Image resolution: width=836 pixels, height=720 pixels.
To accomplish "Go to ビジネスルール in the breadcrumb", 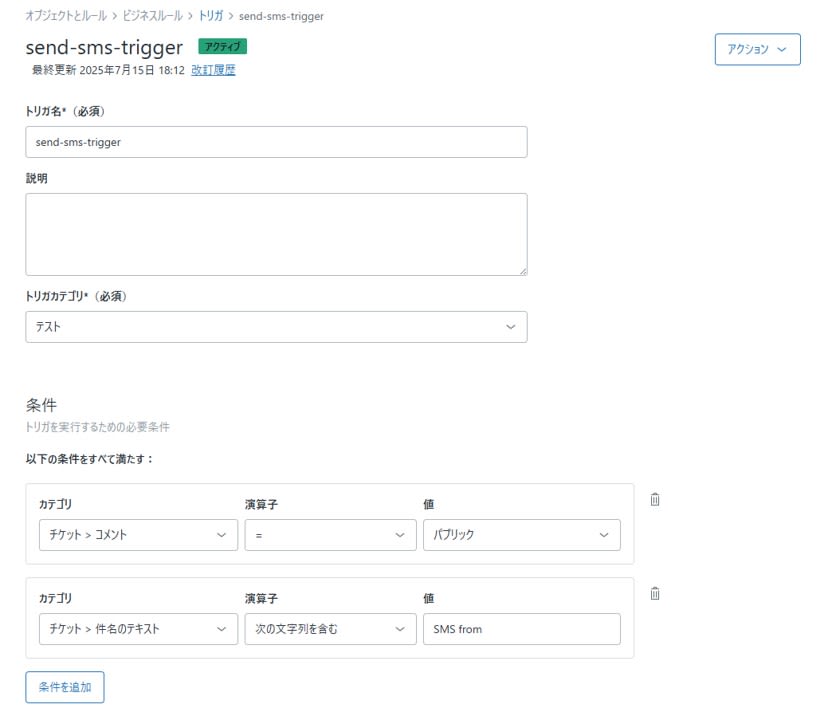I will tap(152, 16).
